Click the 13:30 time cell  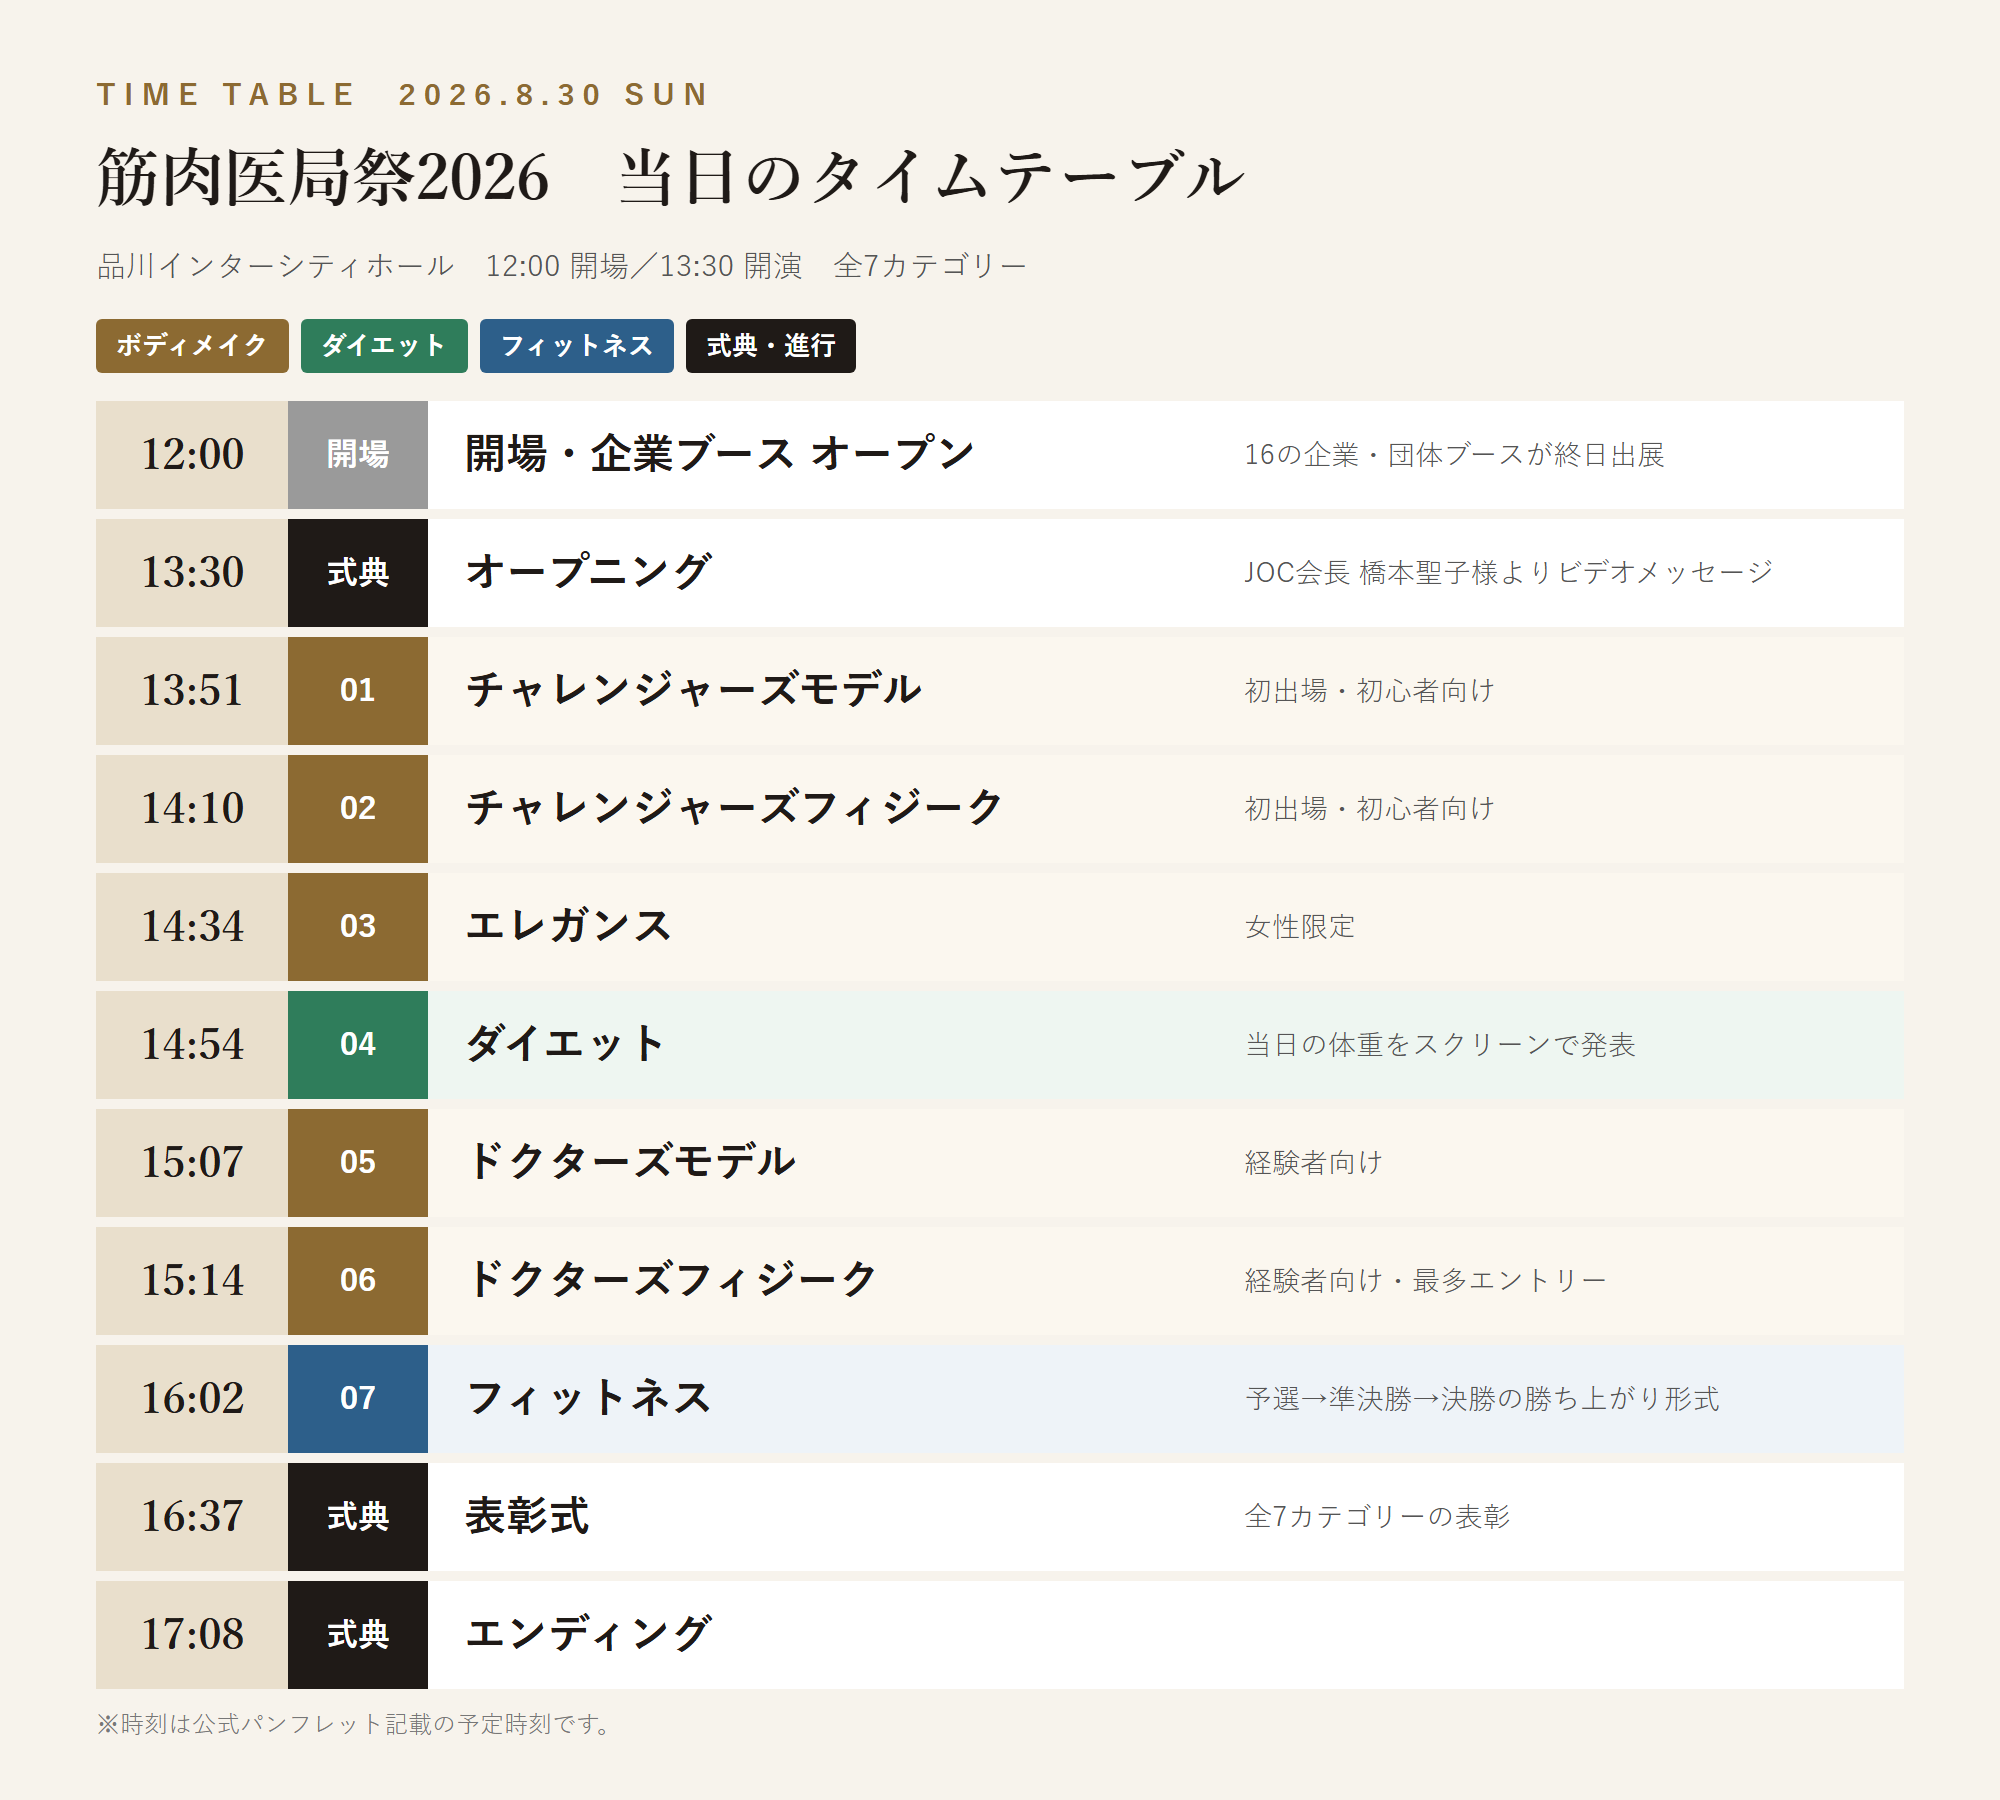tap(192, 573)
